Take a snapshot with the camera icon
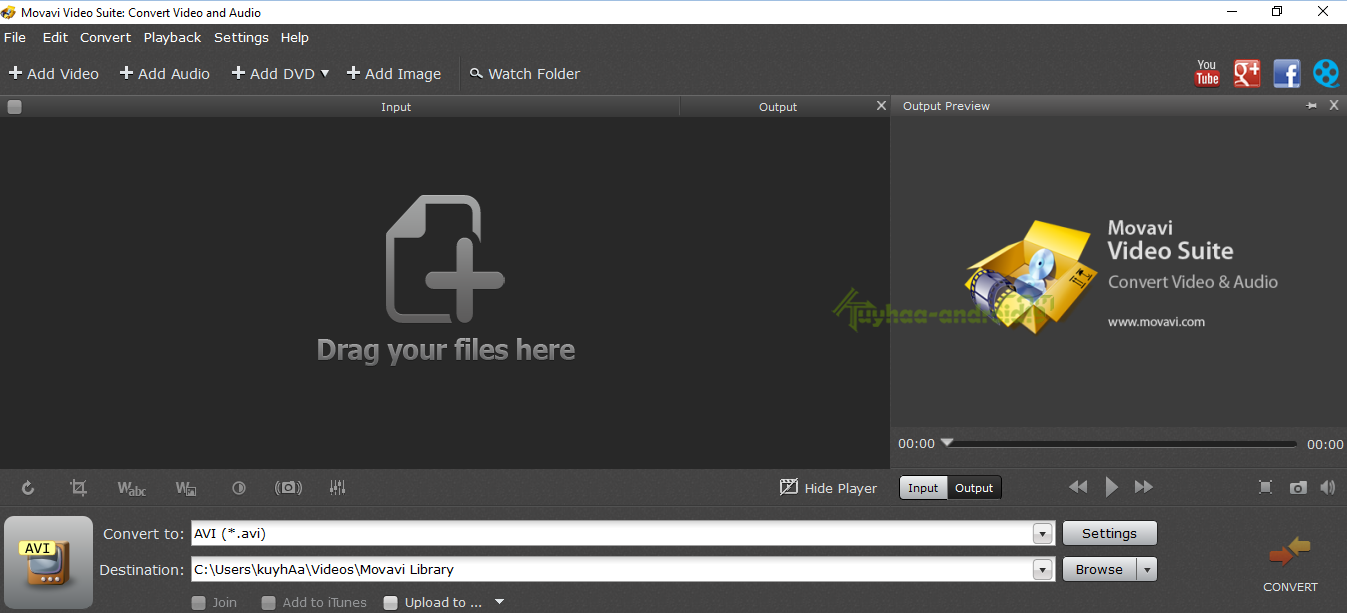1347x613 pixels. (x=1298, y=488)
